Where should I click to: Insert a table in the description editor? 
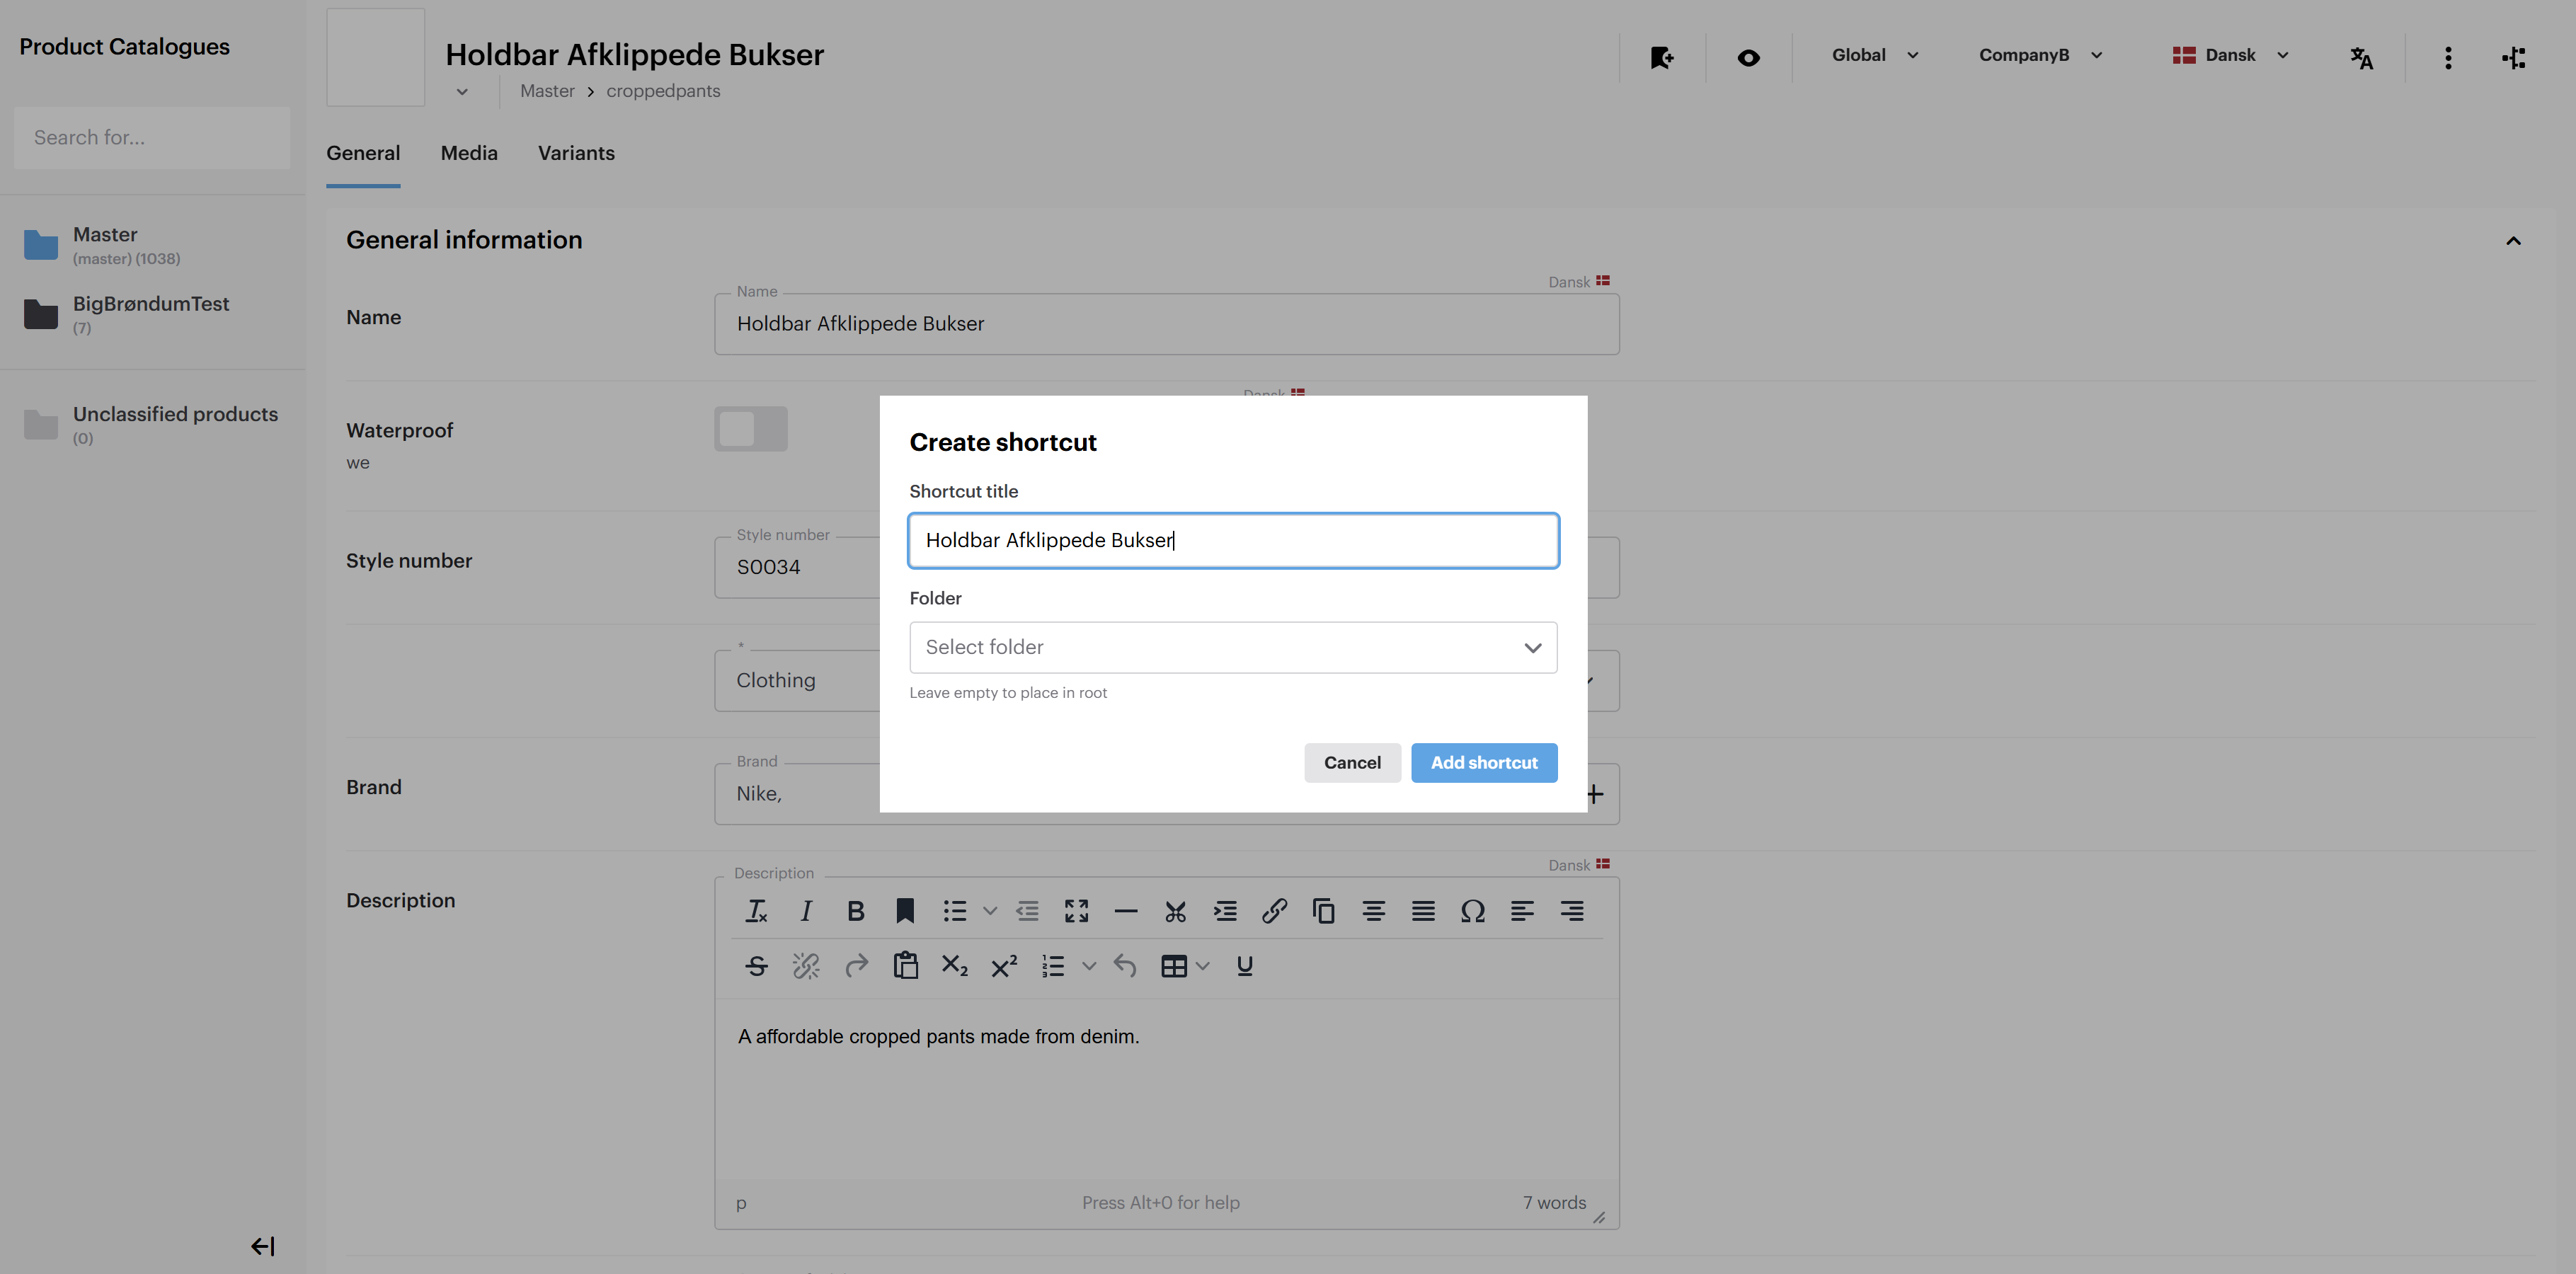1174,966
